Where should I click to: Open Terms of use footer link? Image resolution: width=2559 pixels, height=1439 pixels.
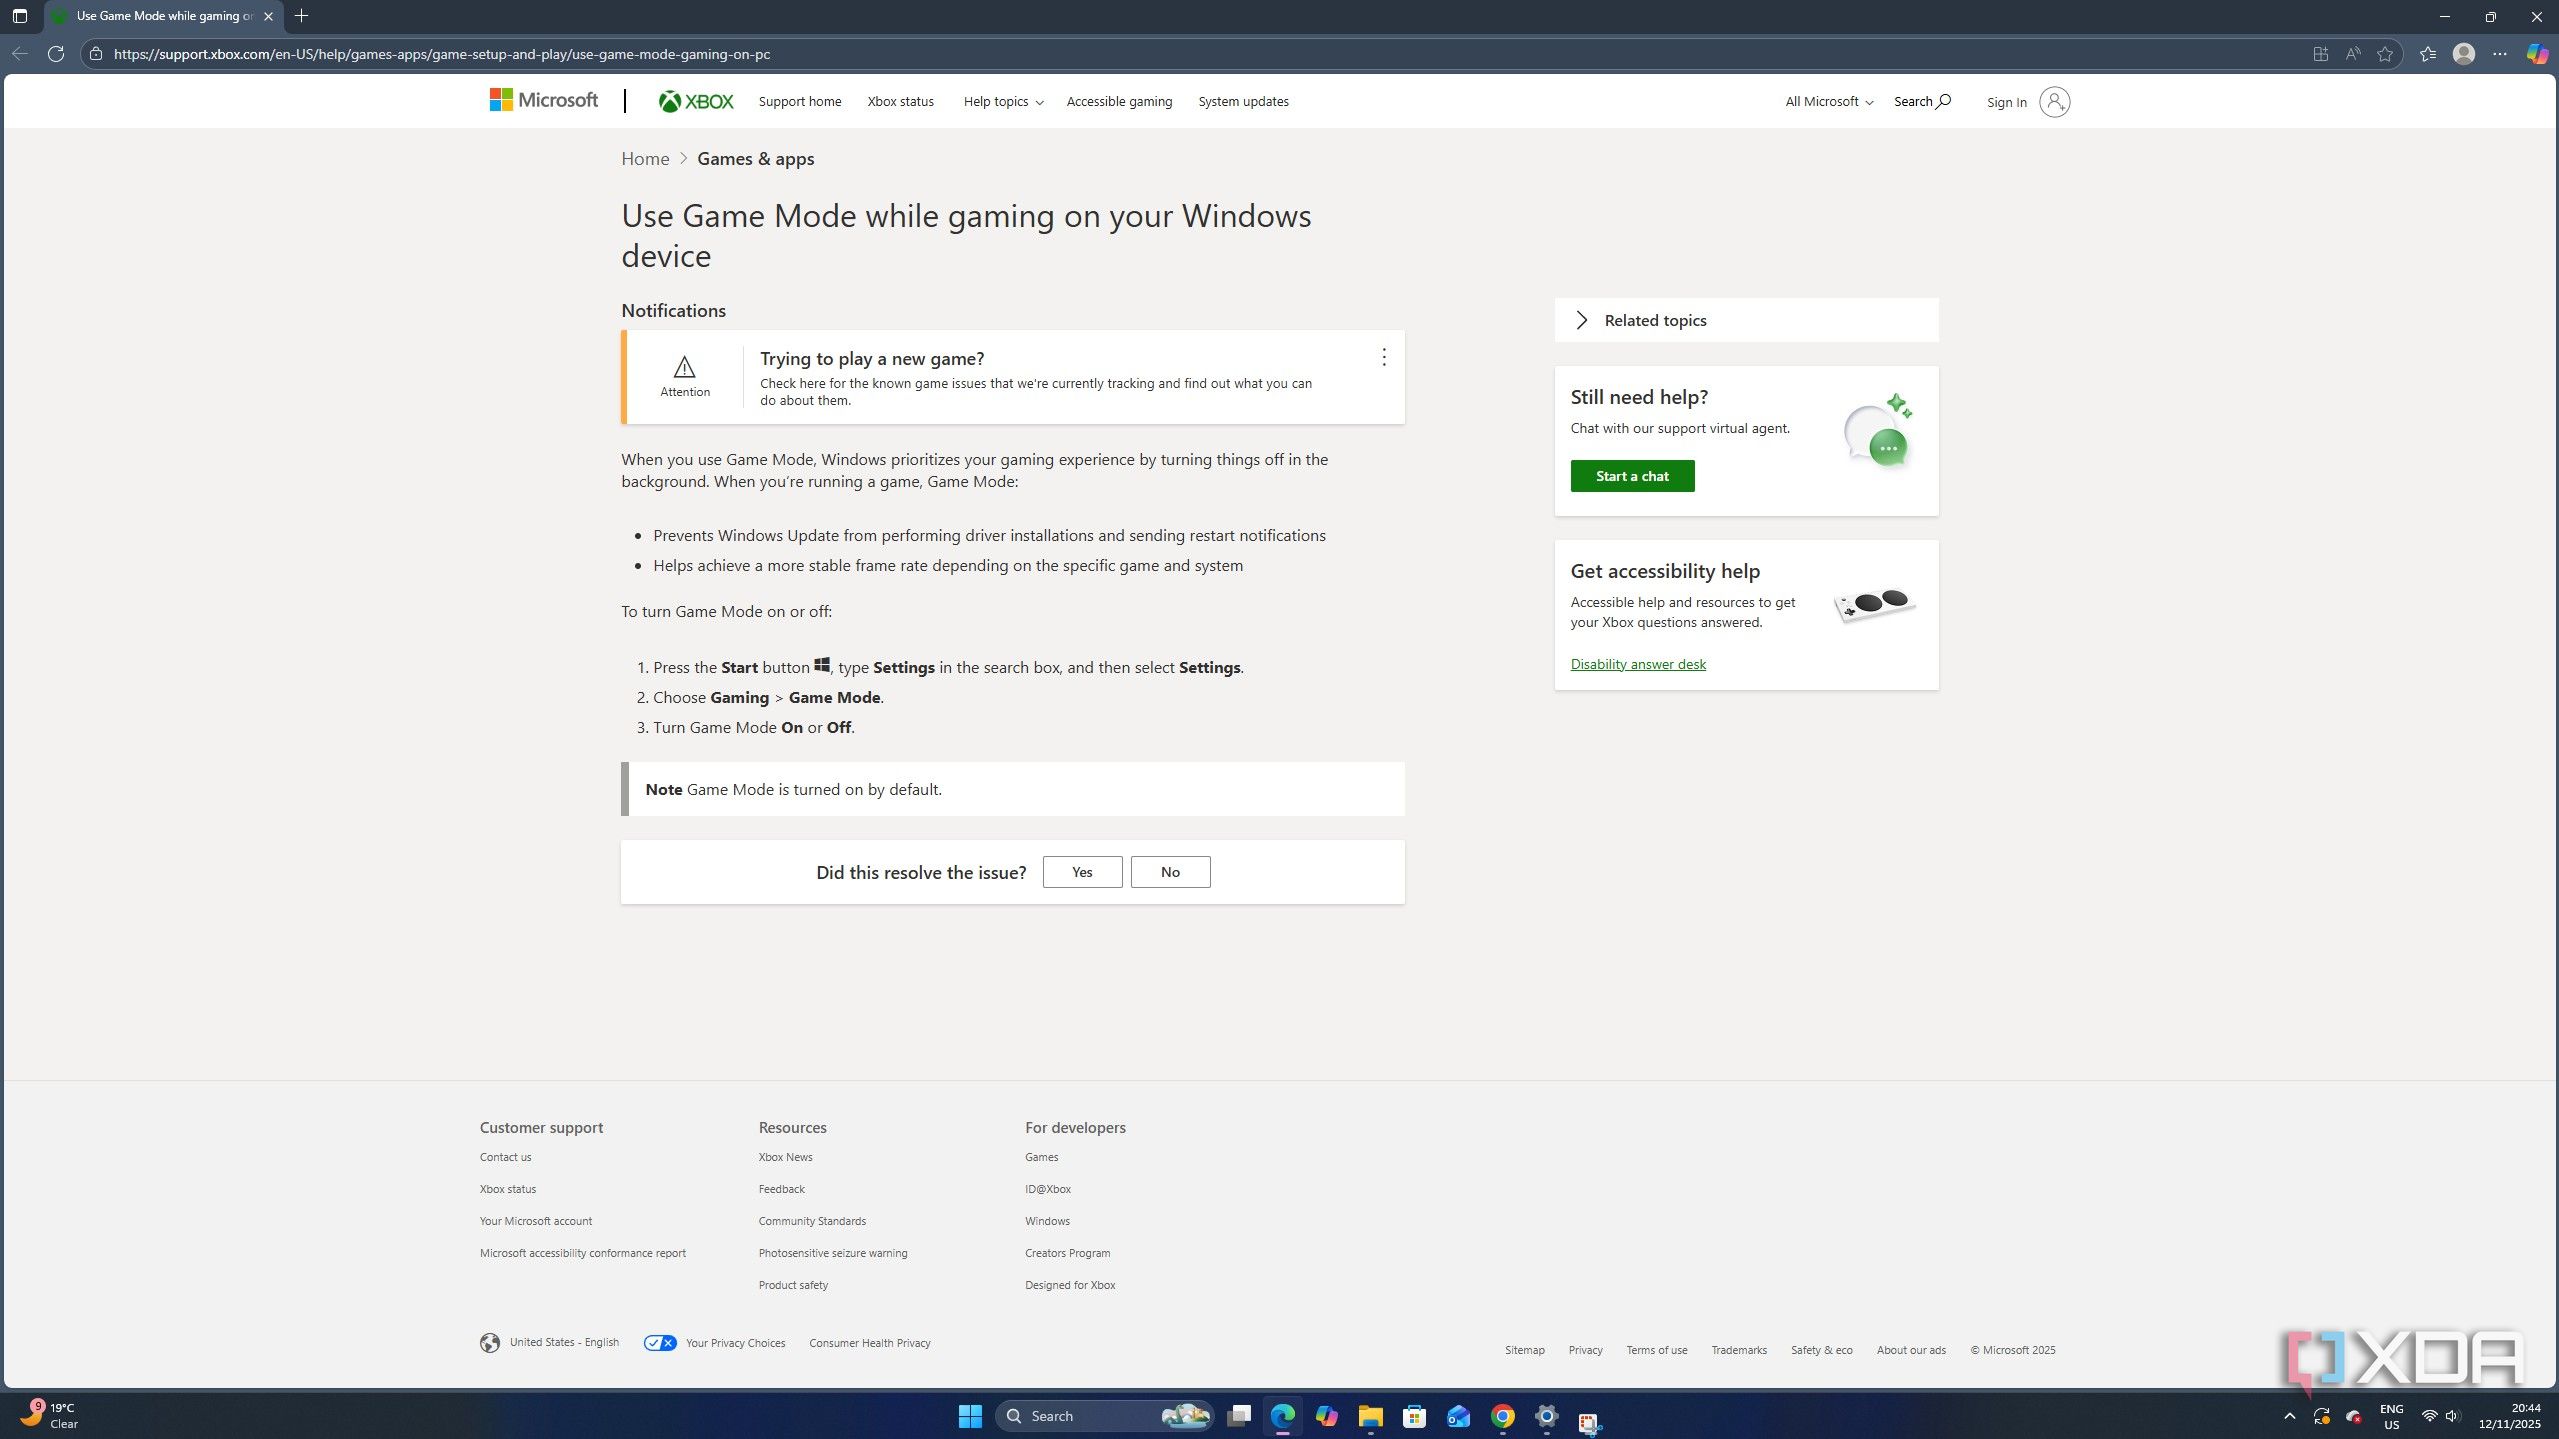click(x=1656, y=1350)
